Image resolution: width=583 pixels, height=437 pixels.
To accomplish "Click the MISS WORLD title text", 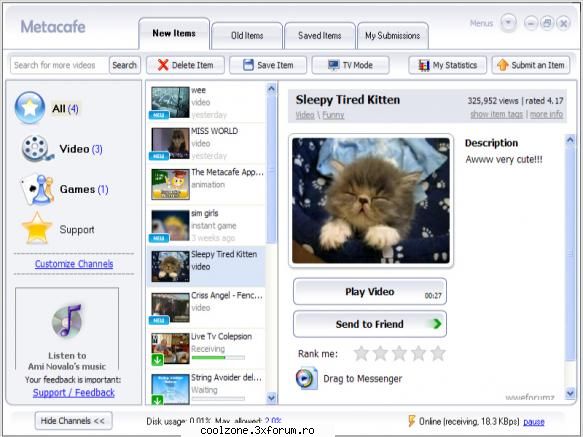I will coord(215,131).
